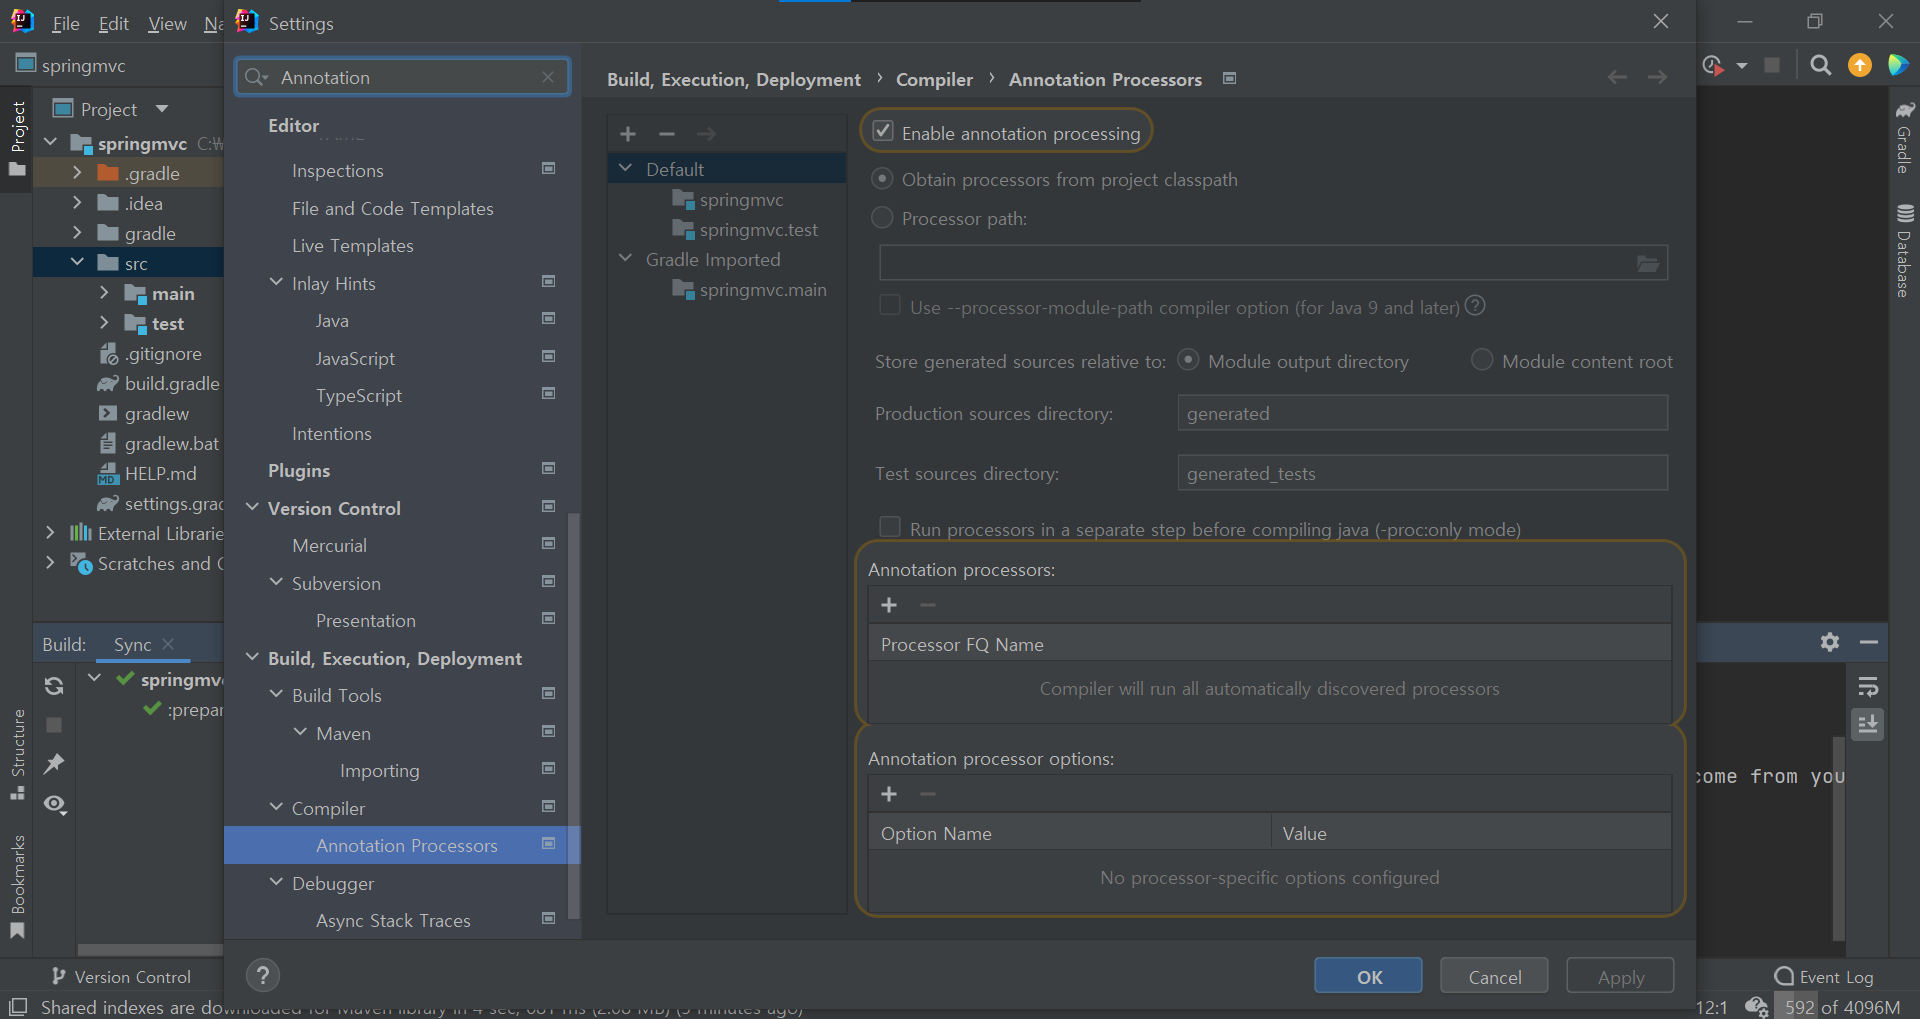
Task: Toggle the view eye icon in Build panel
Action: coord(55,804)
